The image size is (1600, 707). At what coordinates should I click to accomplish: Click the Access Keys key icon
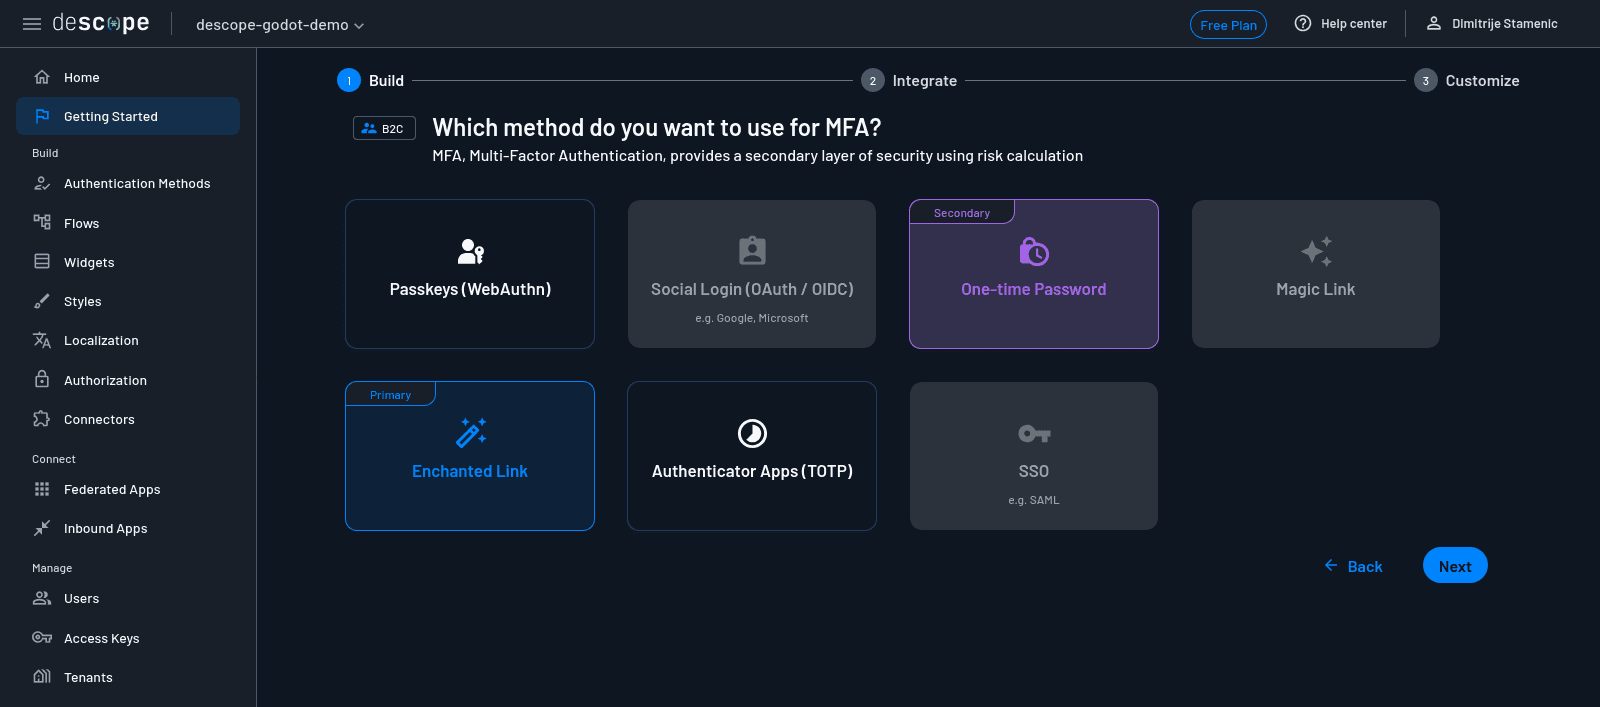click(x=42, y=638)
